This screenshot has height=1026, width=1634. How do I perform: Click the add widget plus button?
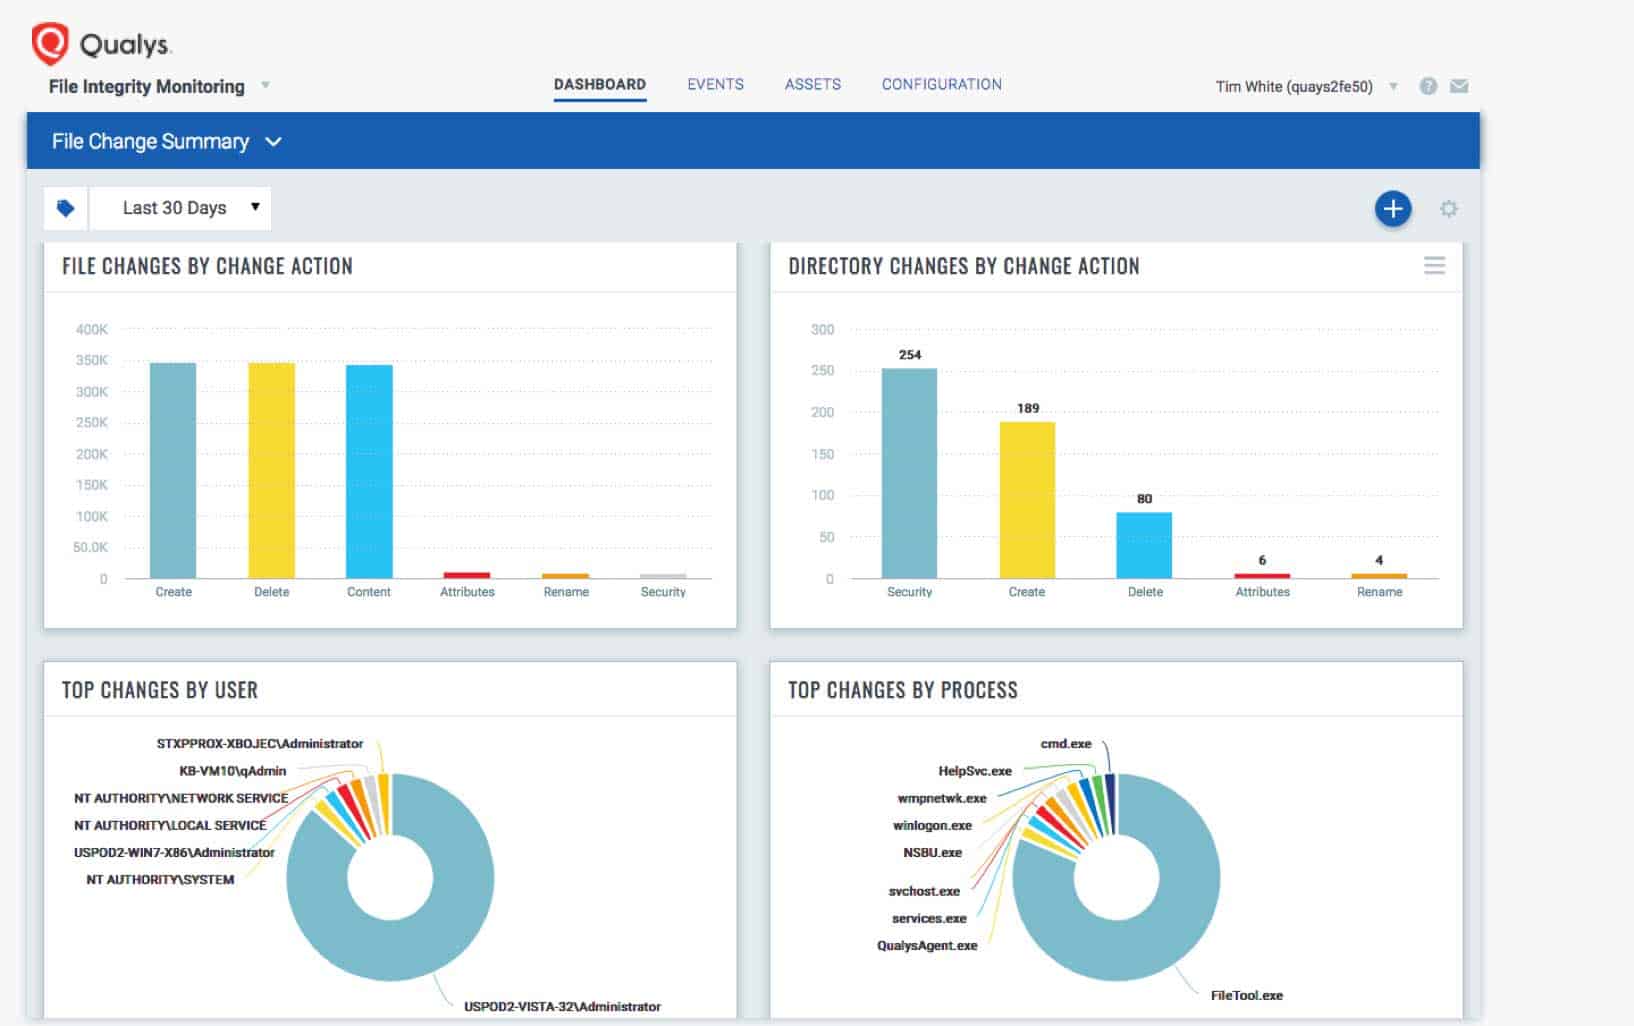pos(1392,208)
